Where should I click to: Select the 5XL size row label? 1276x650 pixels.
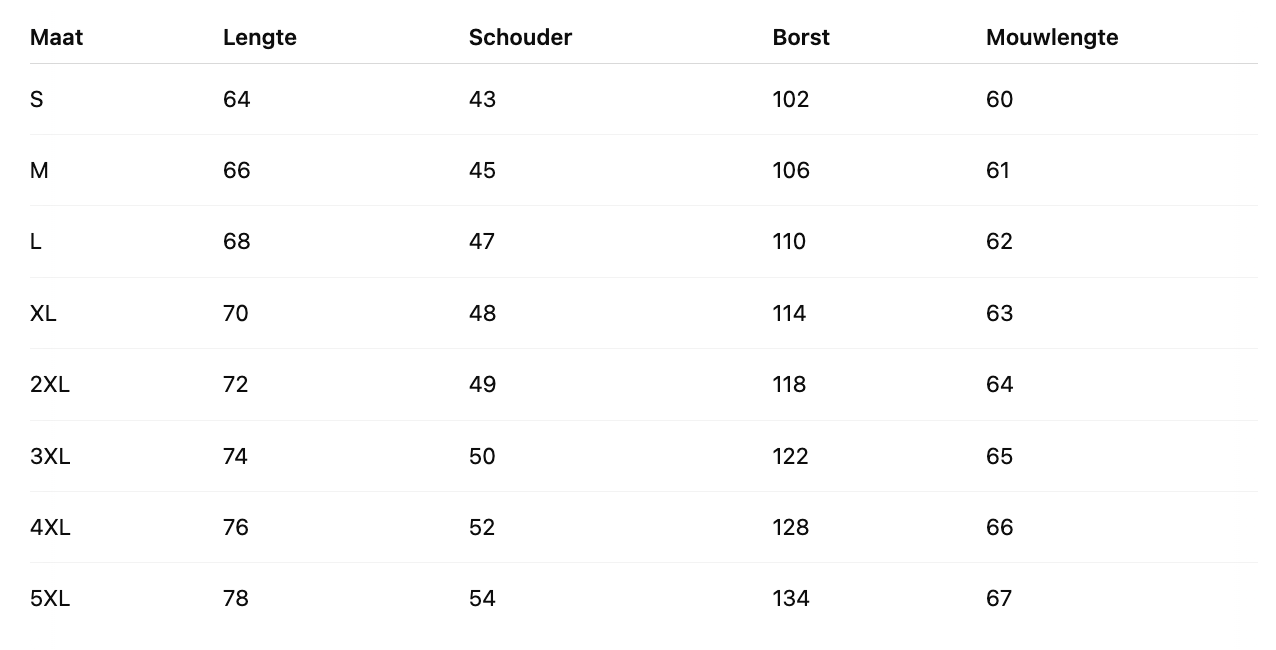tap(50, 598)
